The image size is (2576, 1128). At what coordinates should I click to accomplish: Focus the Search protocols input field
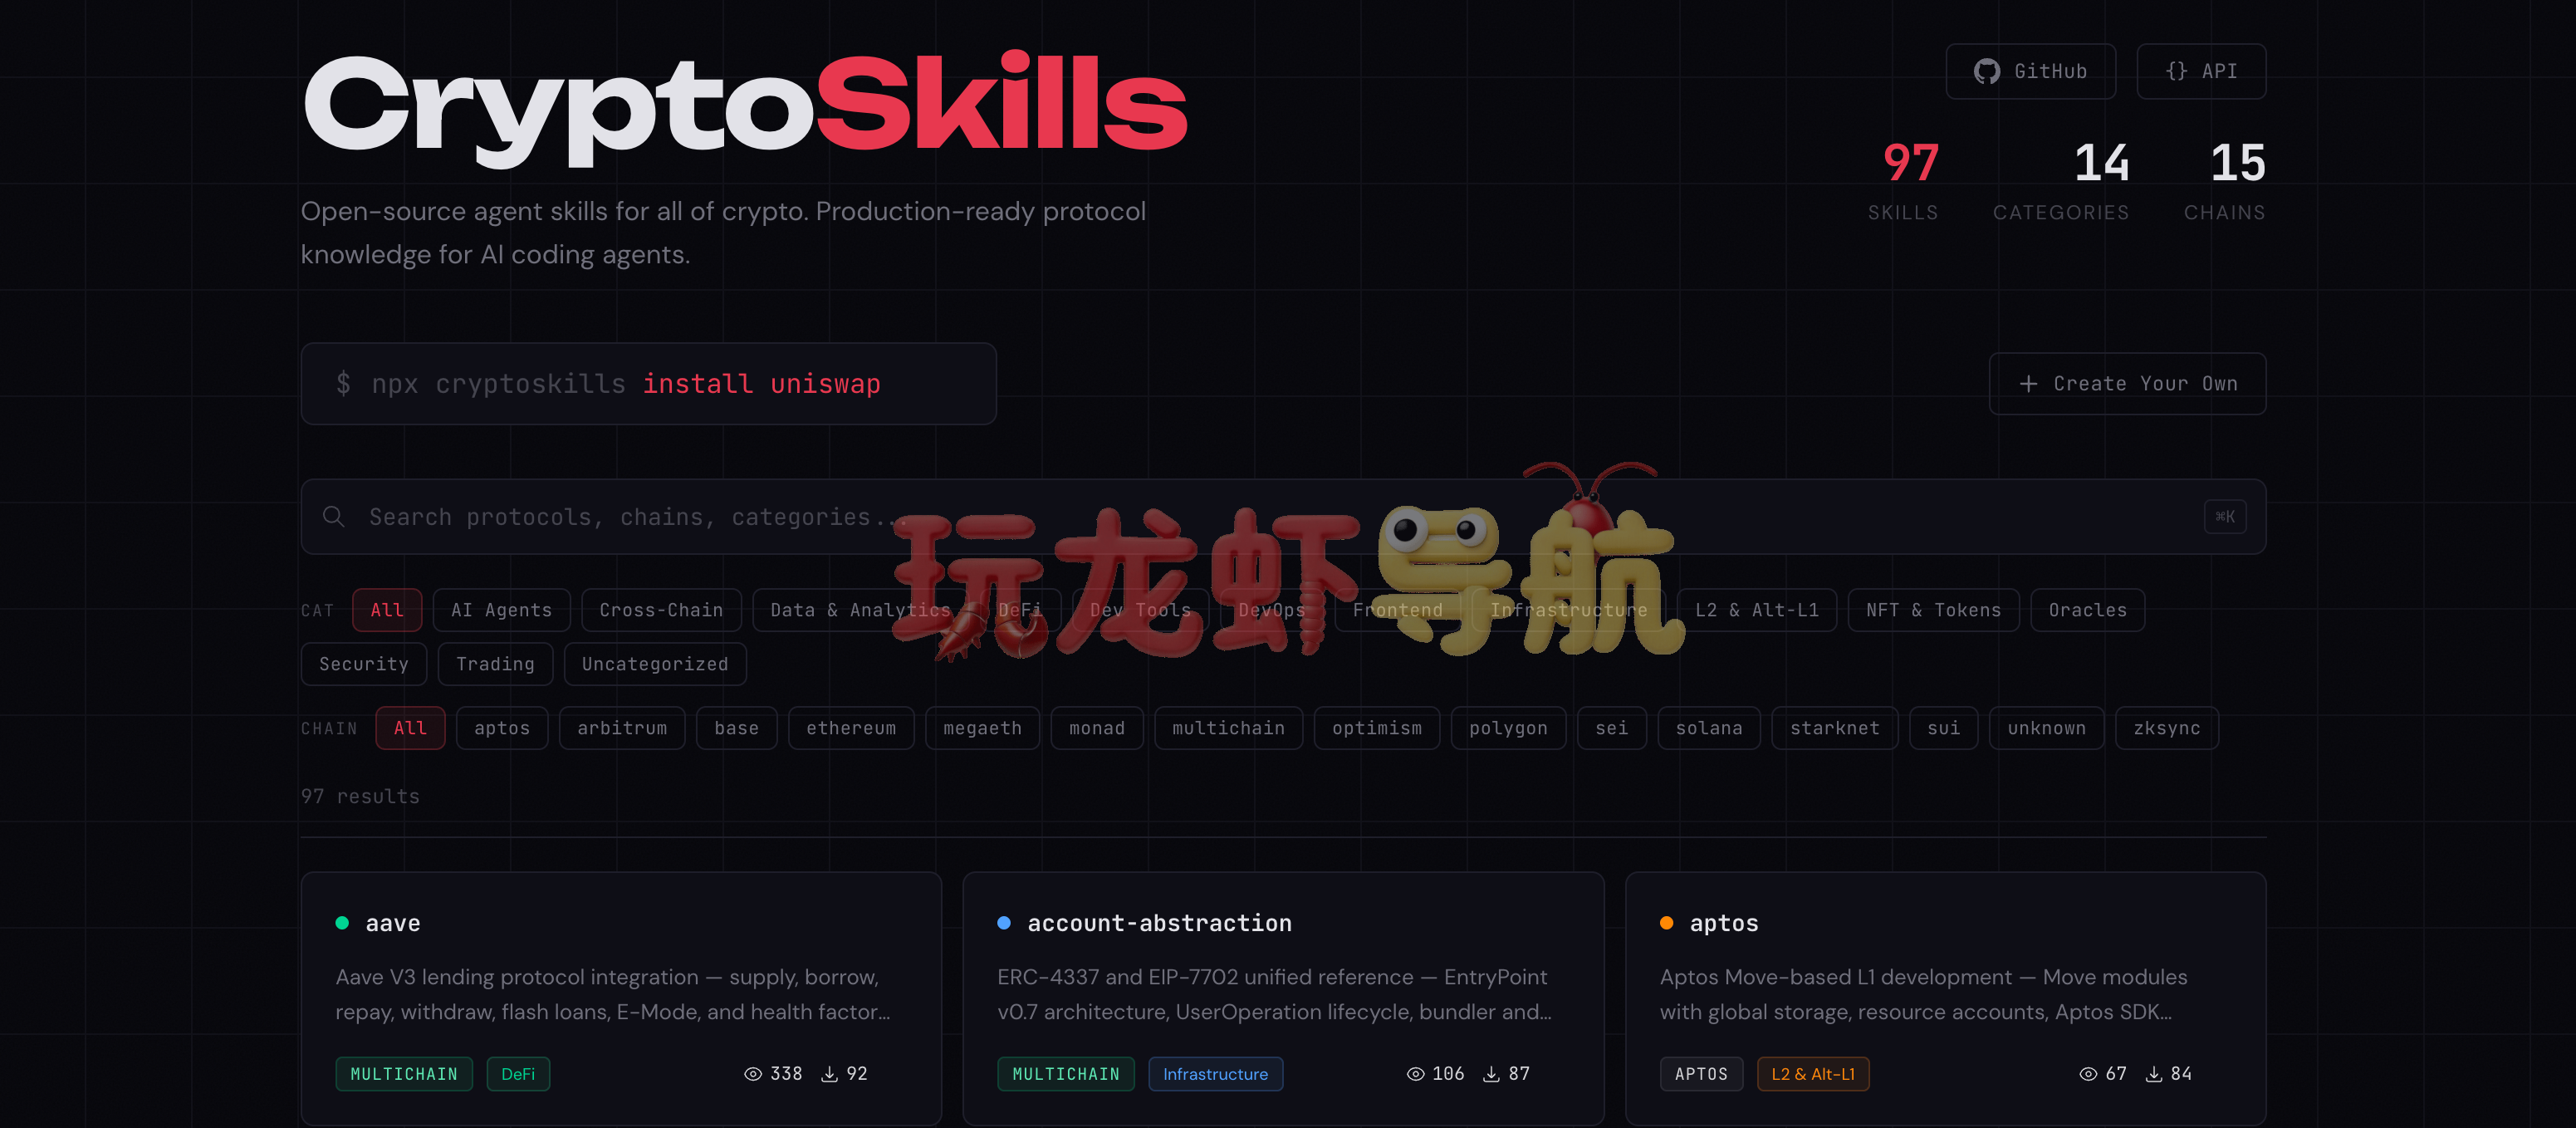[1283, 517]
